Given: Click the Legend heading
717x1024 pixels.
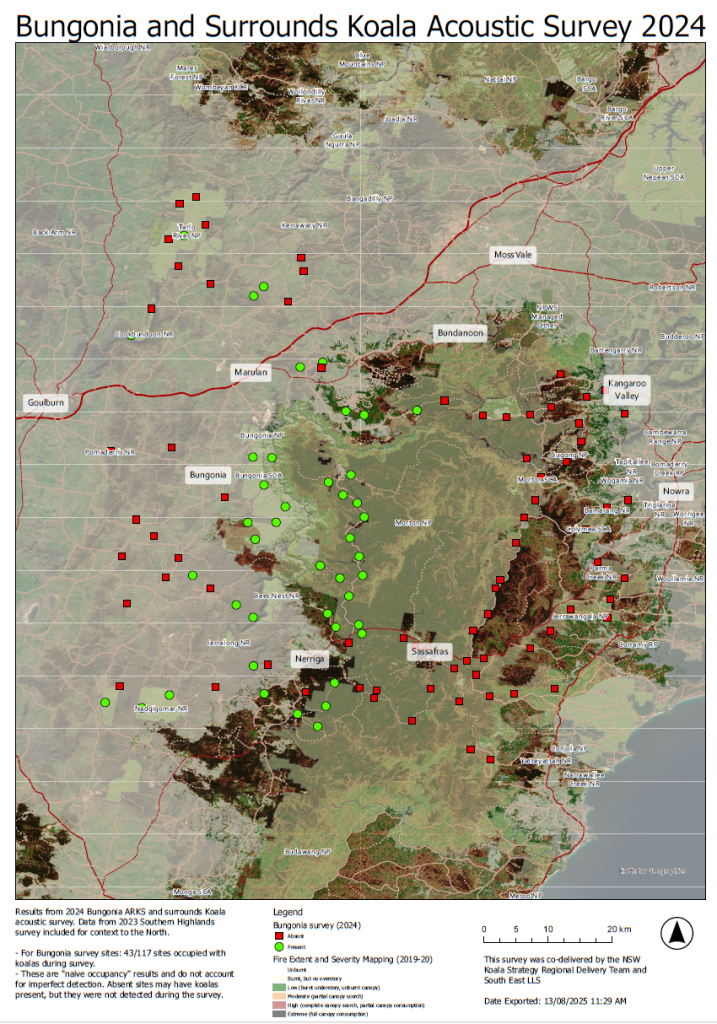Looking at the screenshot, I should click(x=288, y=912).
